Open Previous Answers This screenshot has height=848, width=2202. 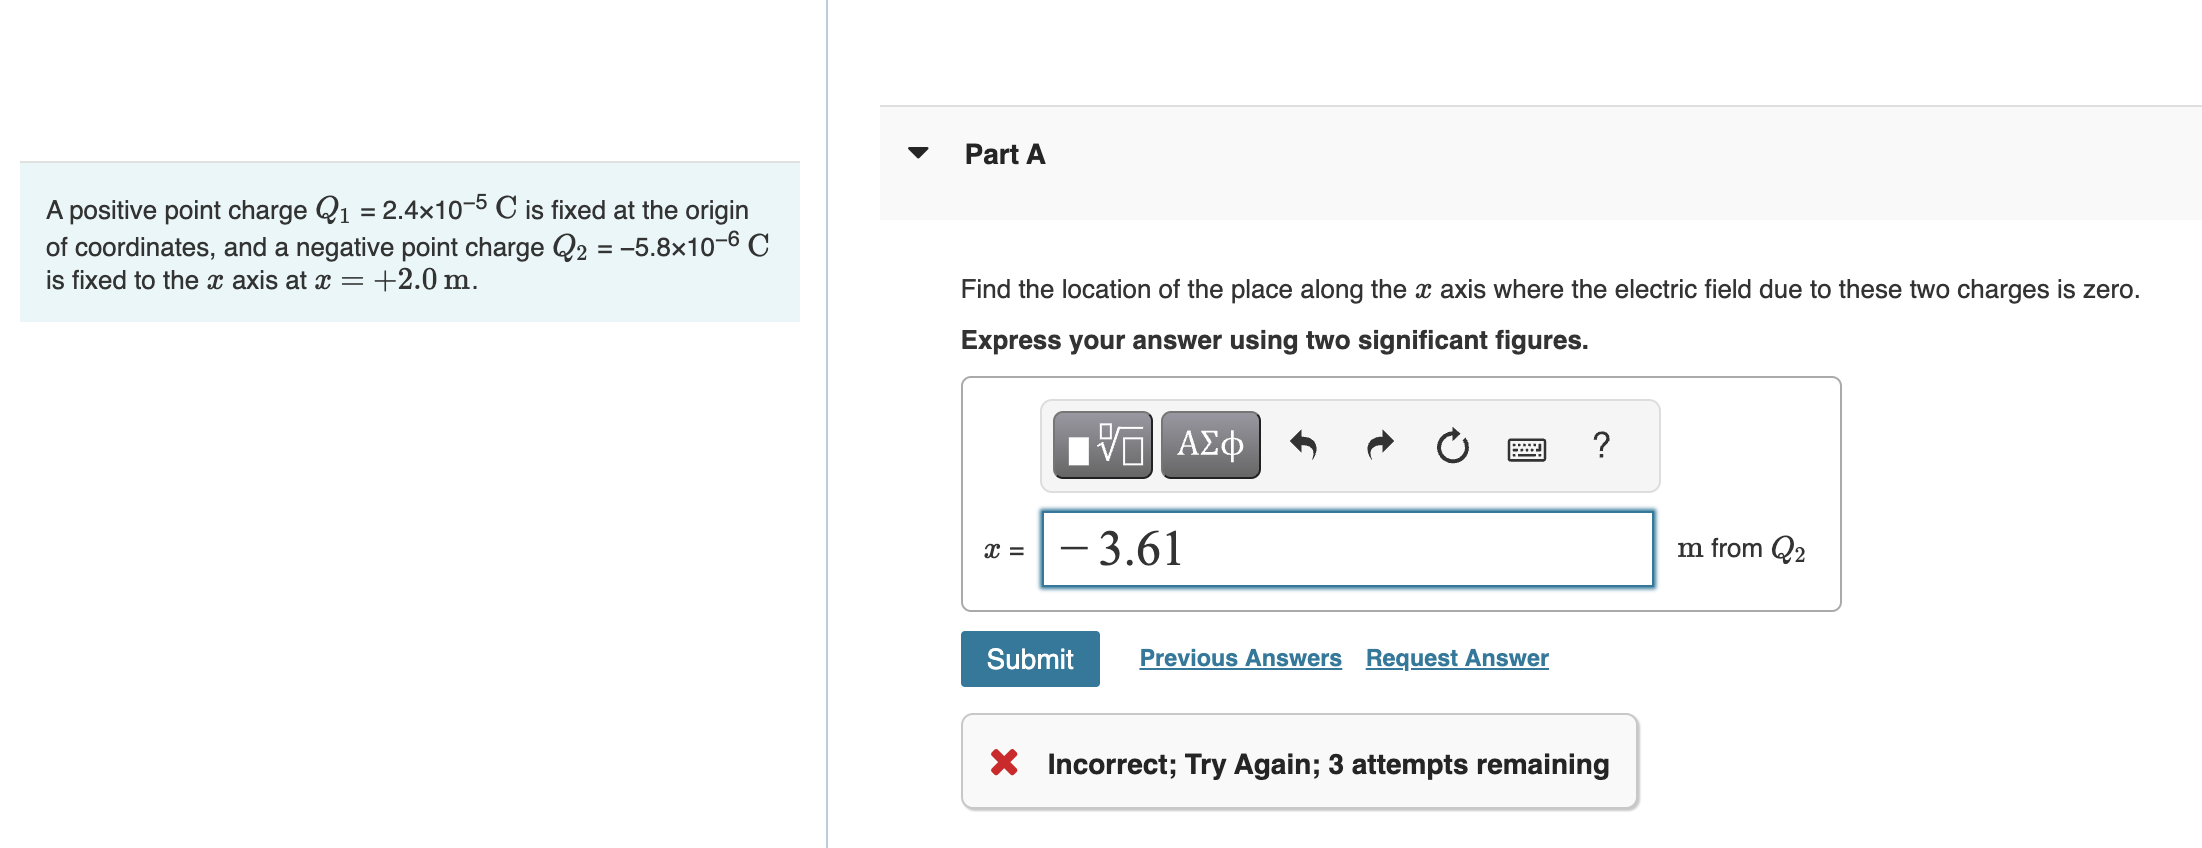pos(1240,658)
